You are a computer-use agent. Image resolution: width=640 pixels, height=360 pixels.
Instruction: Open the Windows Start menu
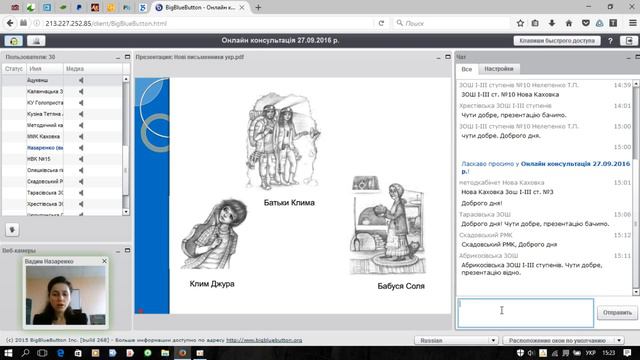pos(8,353)
